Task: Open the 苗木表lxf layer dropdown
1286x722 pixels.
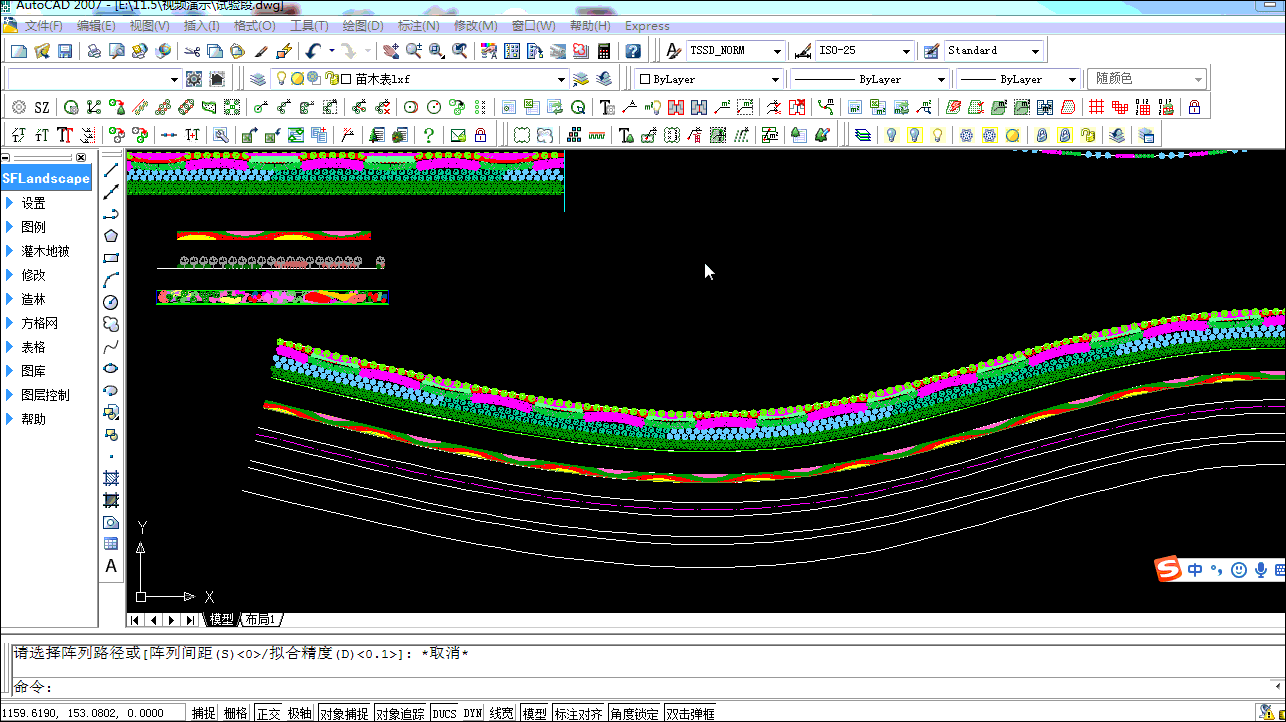Action: [561, 79]
